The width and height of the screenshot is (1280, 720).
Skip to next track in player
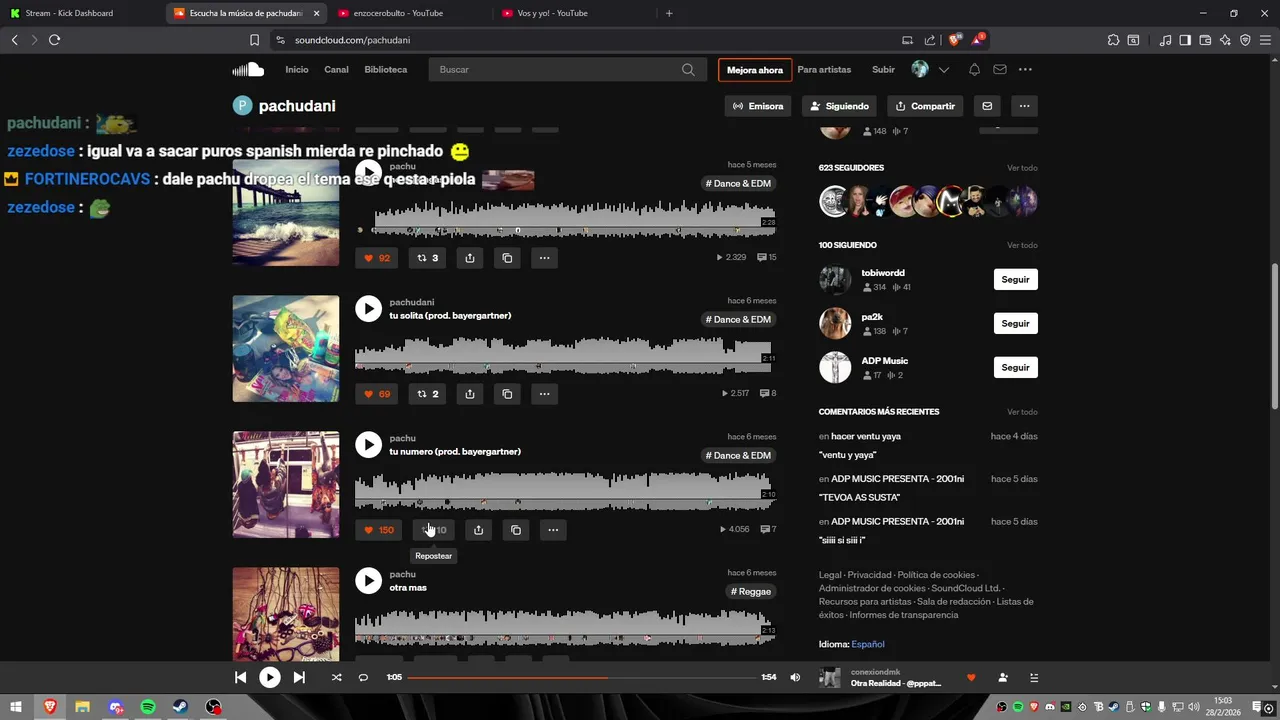299,677
